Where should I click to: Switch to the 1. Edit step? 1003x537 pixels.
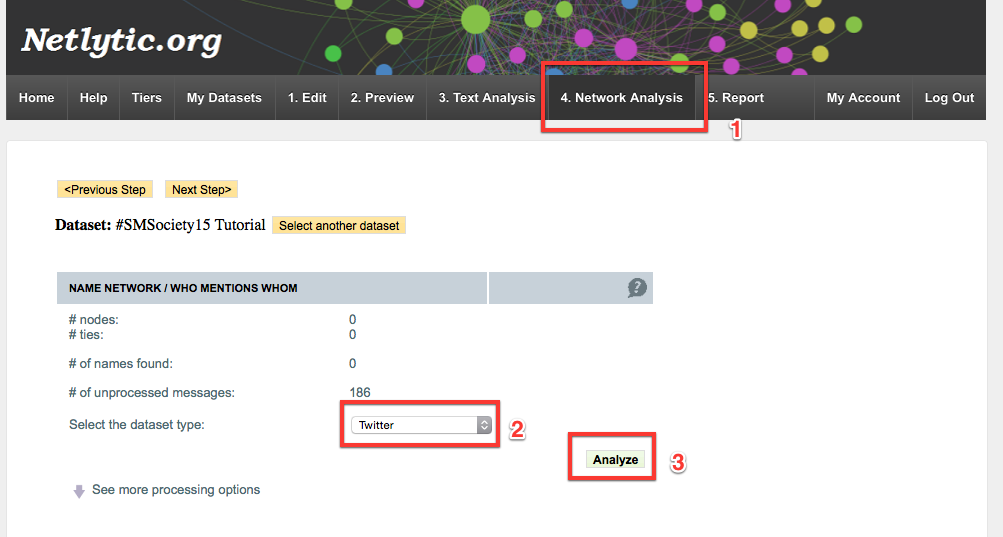point(307,98)
